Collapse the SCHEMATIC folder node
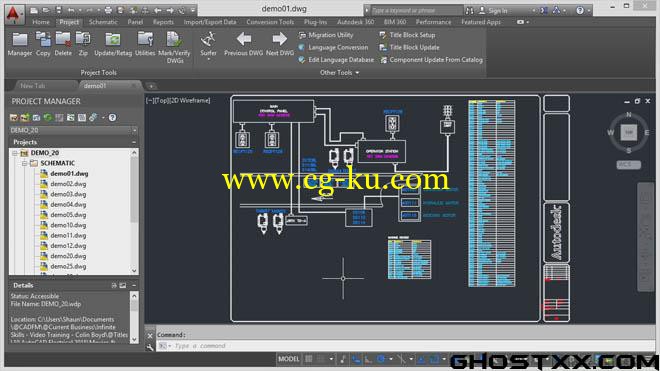 [24, 163]
